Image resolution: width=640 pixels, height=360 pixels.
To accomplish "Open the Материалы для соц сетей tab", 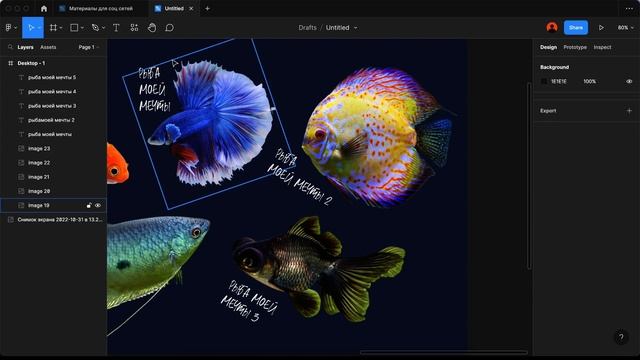I will click(100, 9).
